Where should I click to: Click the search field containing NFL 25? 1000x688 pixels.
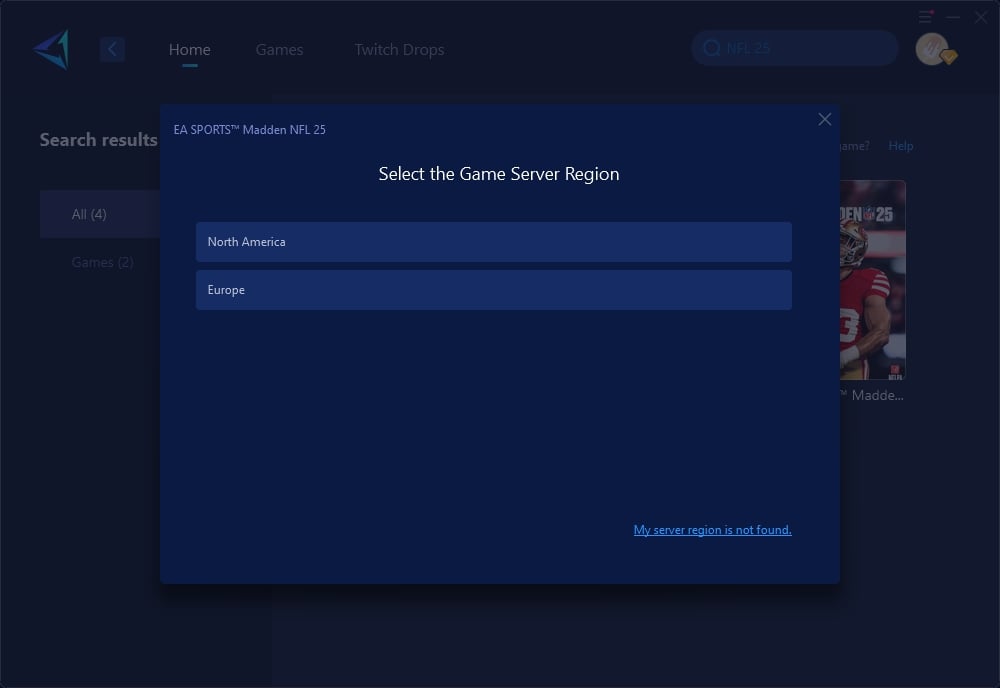point(795,48)
